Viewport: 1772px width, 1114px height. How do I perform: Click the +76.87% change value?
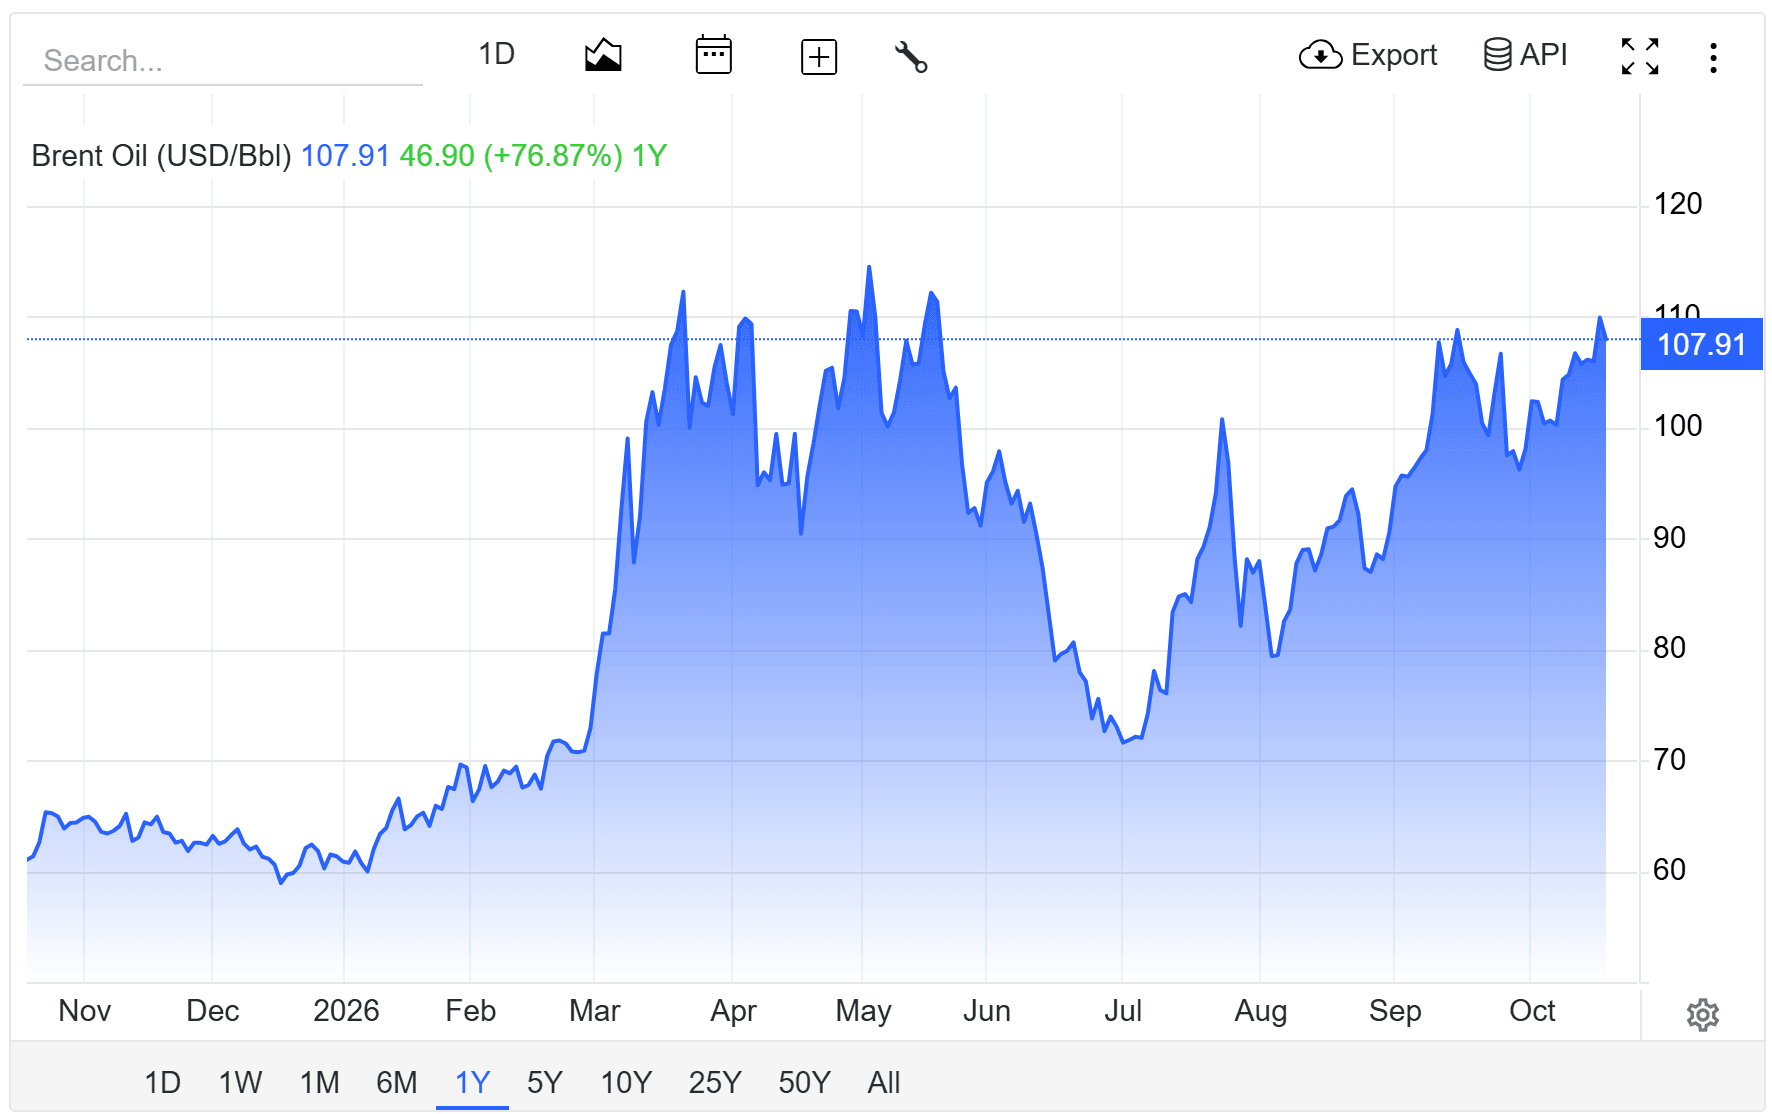pyautogui.click(x=553, y=156)
